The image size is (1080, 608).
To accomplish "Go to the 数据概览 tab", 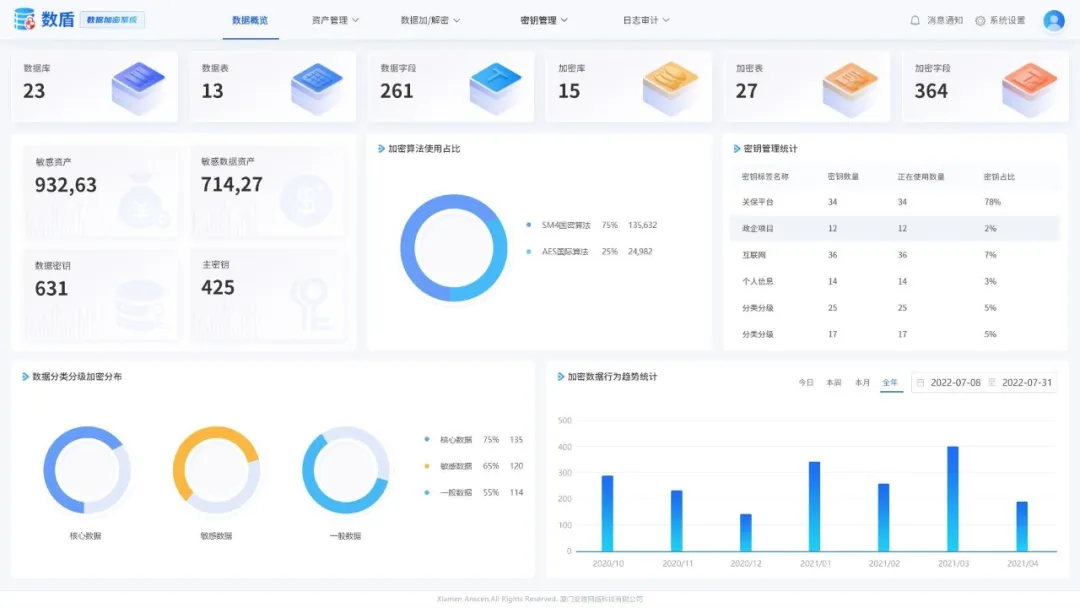I will pos(250,20).
